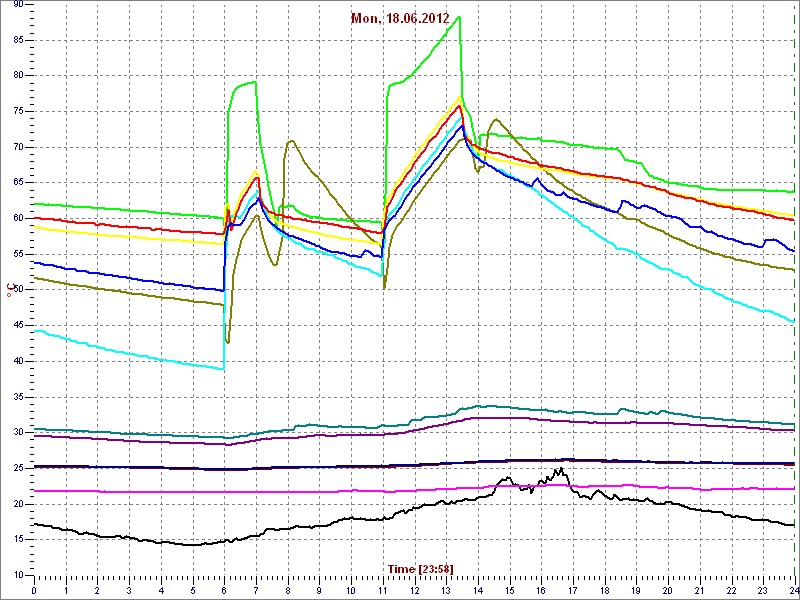The height and width of the screenshot is (600, 800).
Task: Click the magenta line above hour 12
Action: [x=415, y=489]
